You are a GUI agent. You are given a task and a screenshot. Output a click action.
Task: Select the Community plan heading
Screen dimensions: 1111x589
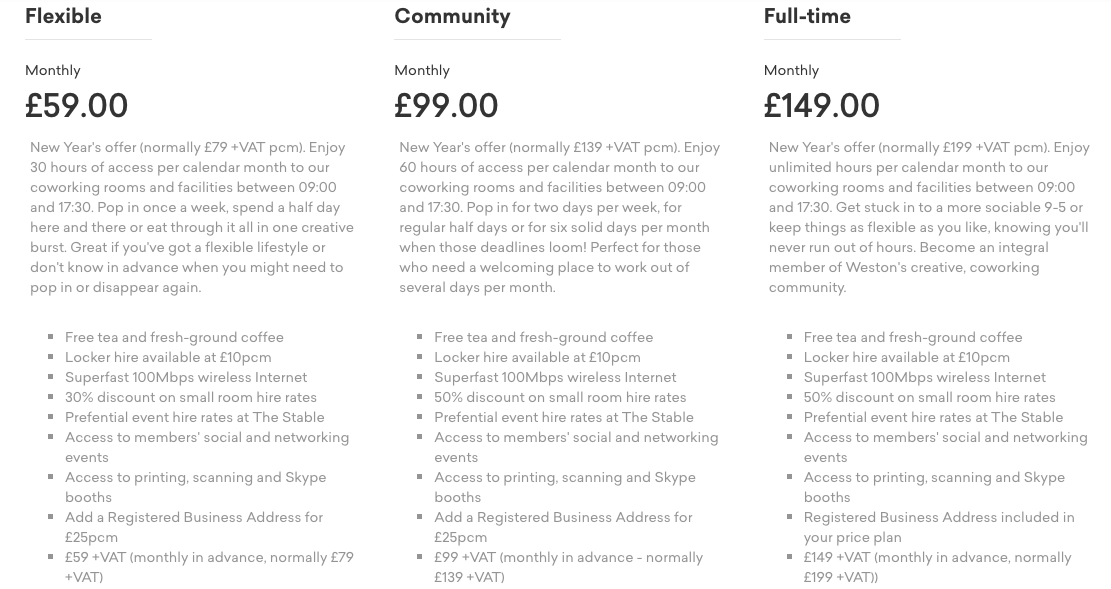coord(452,16)
